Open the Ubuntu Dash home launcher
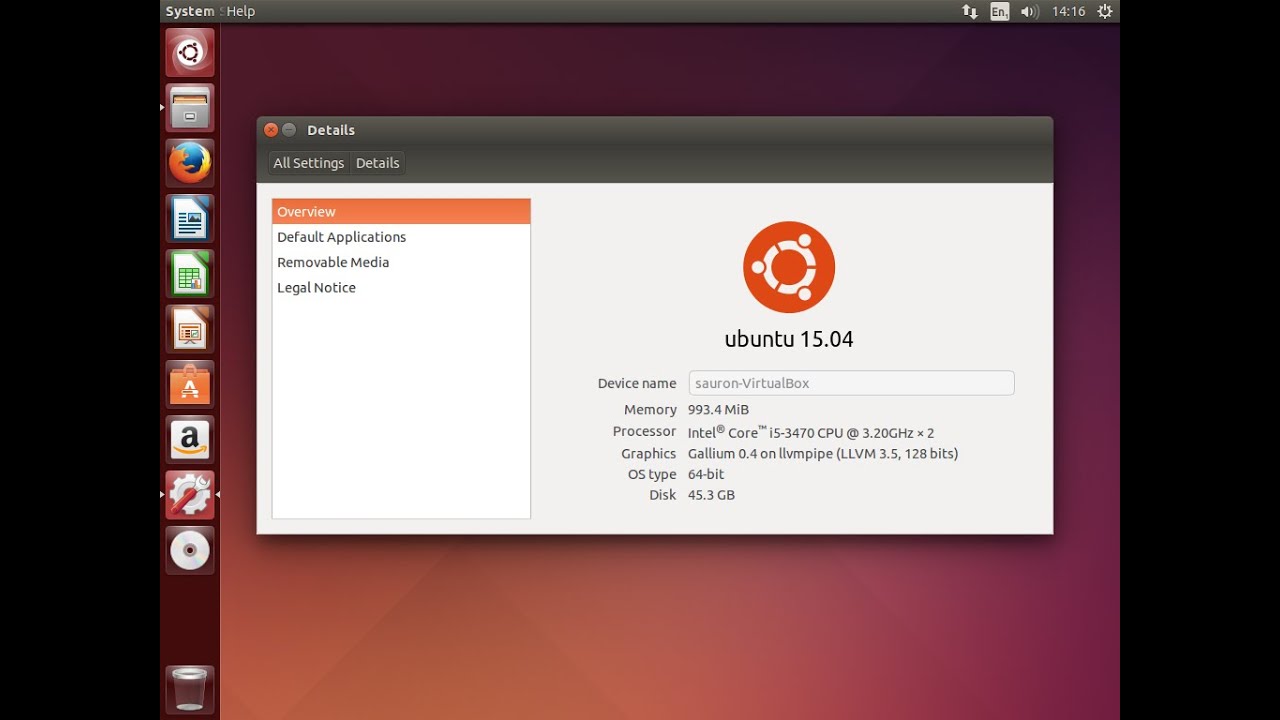 click(190, 53)
